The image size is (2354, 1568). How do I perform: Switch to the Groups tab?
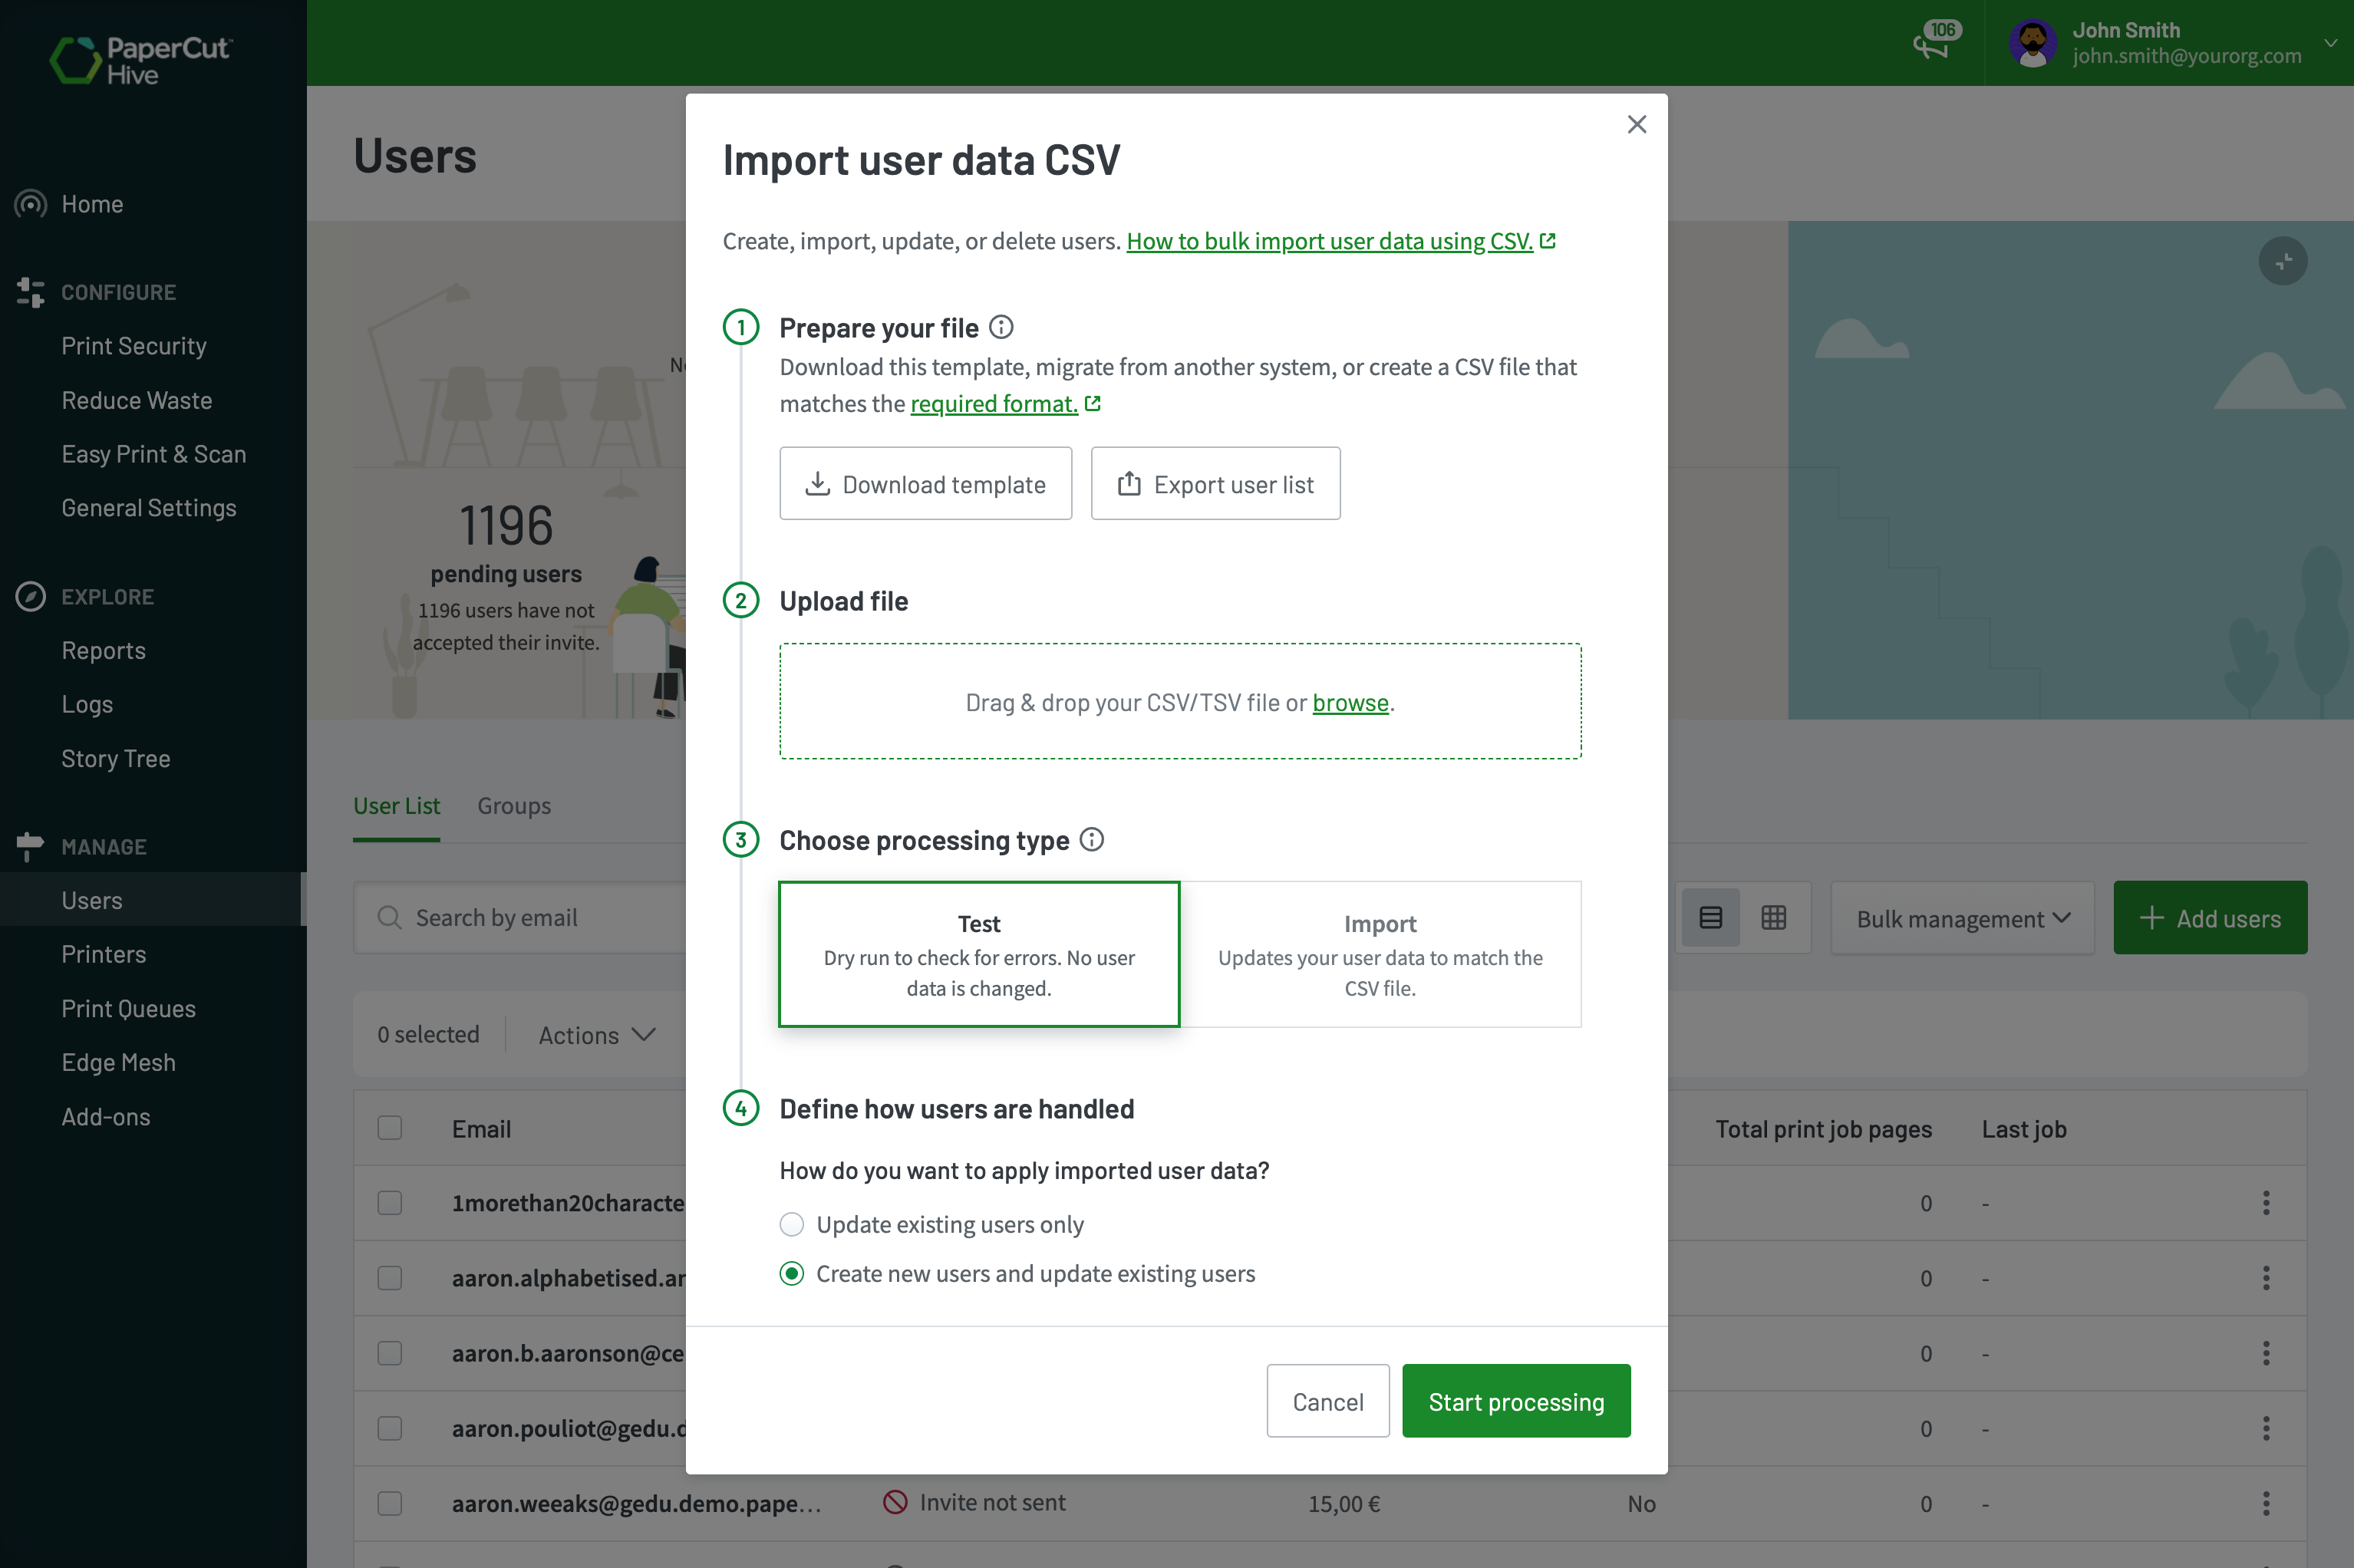pyautogui.click(x=514, y=806)
